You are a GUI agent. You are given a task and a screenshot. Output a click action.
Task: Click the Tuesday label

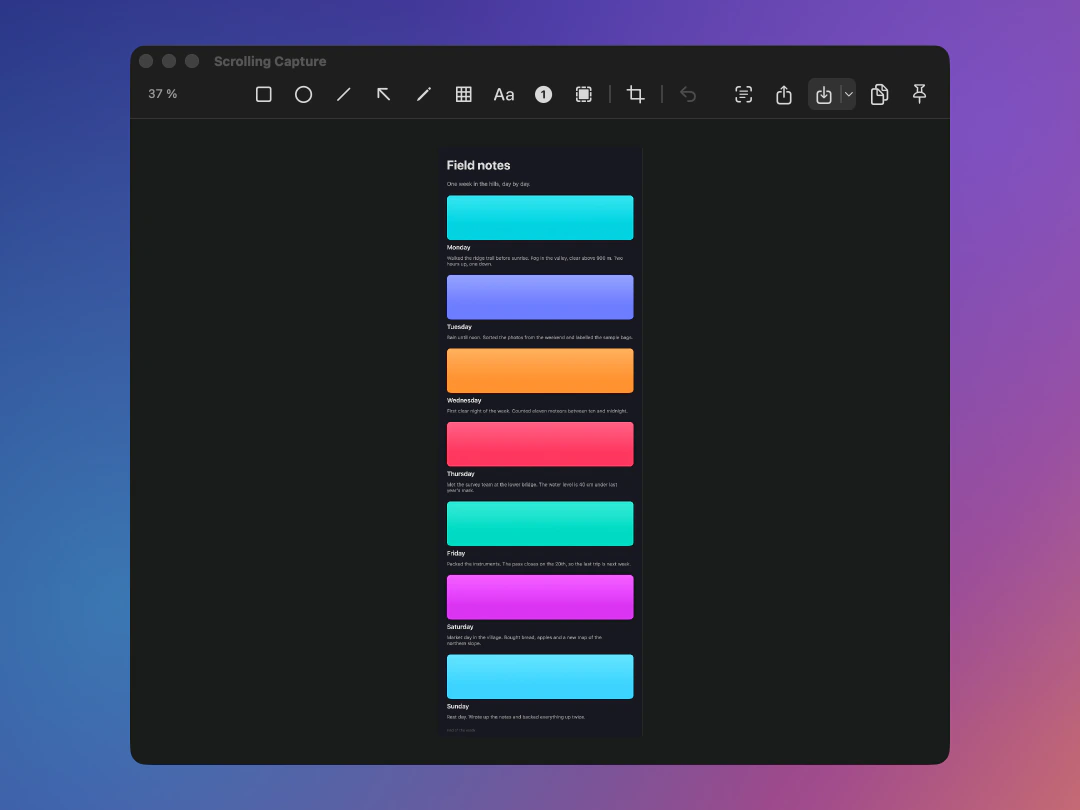459,326
